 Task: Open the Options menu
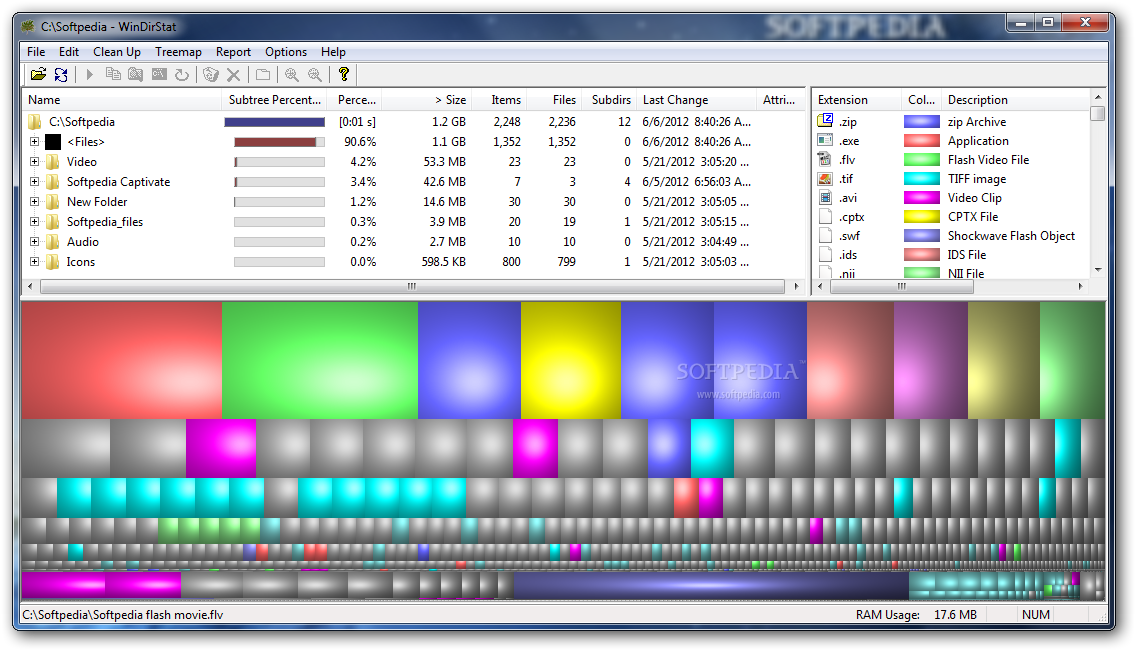[286, 52]
